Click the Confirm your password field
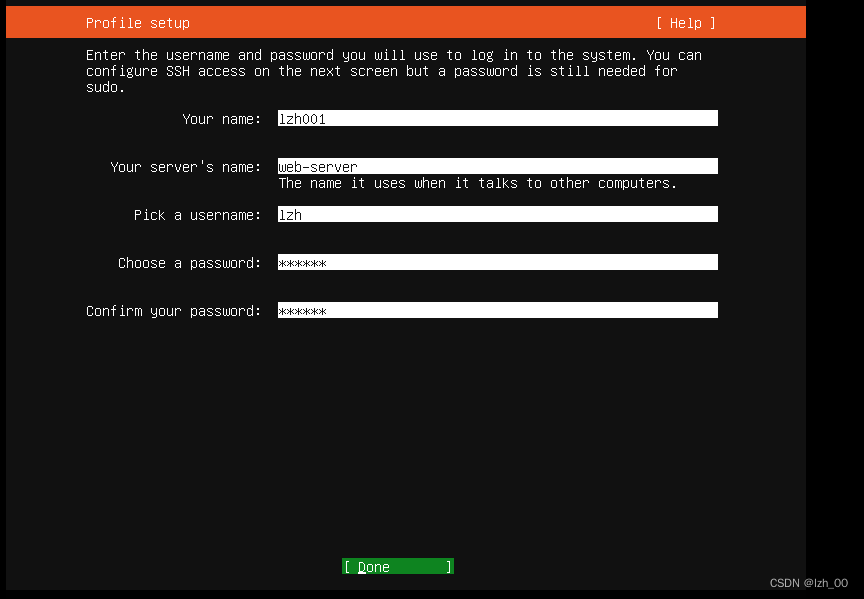Viewport: 864px width, 599px height. [x=498, y=310]
